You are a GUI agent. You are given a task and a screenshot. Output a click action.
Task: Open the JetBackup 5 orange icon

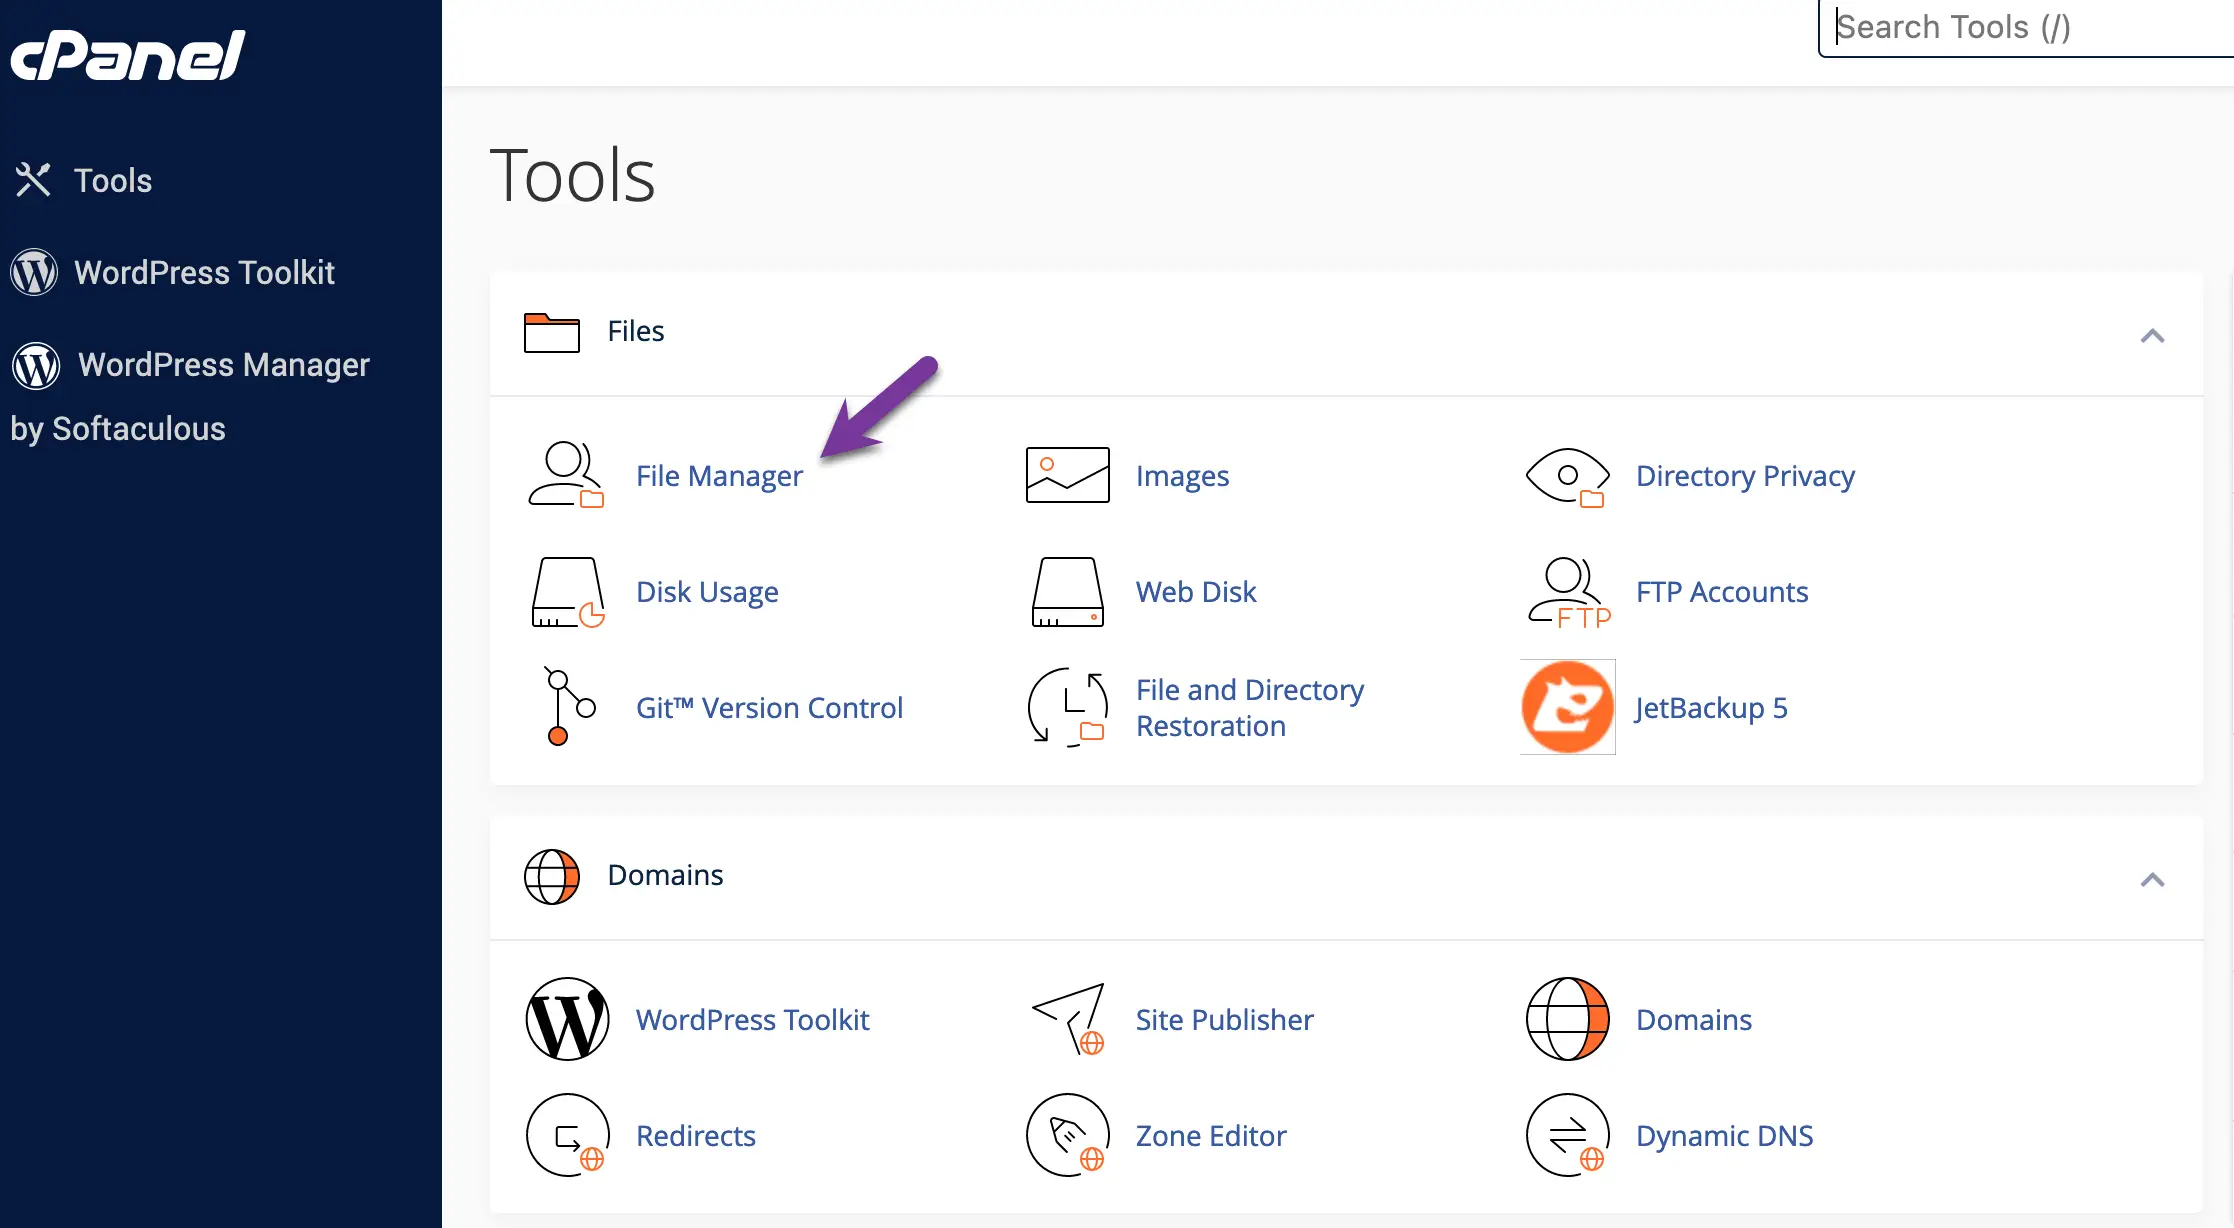tap(1566, 707)
